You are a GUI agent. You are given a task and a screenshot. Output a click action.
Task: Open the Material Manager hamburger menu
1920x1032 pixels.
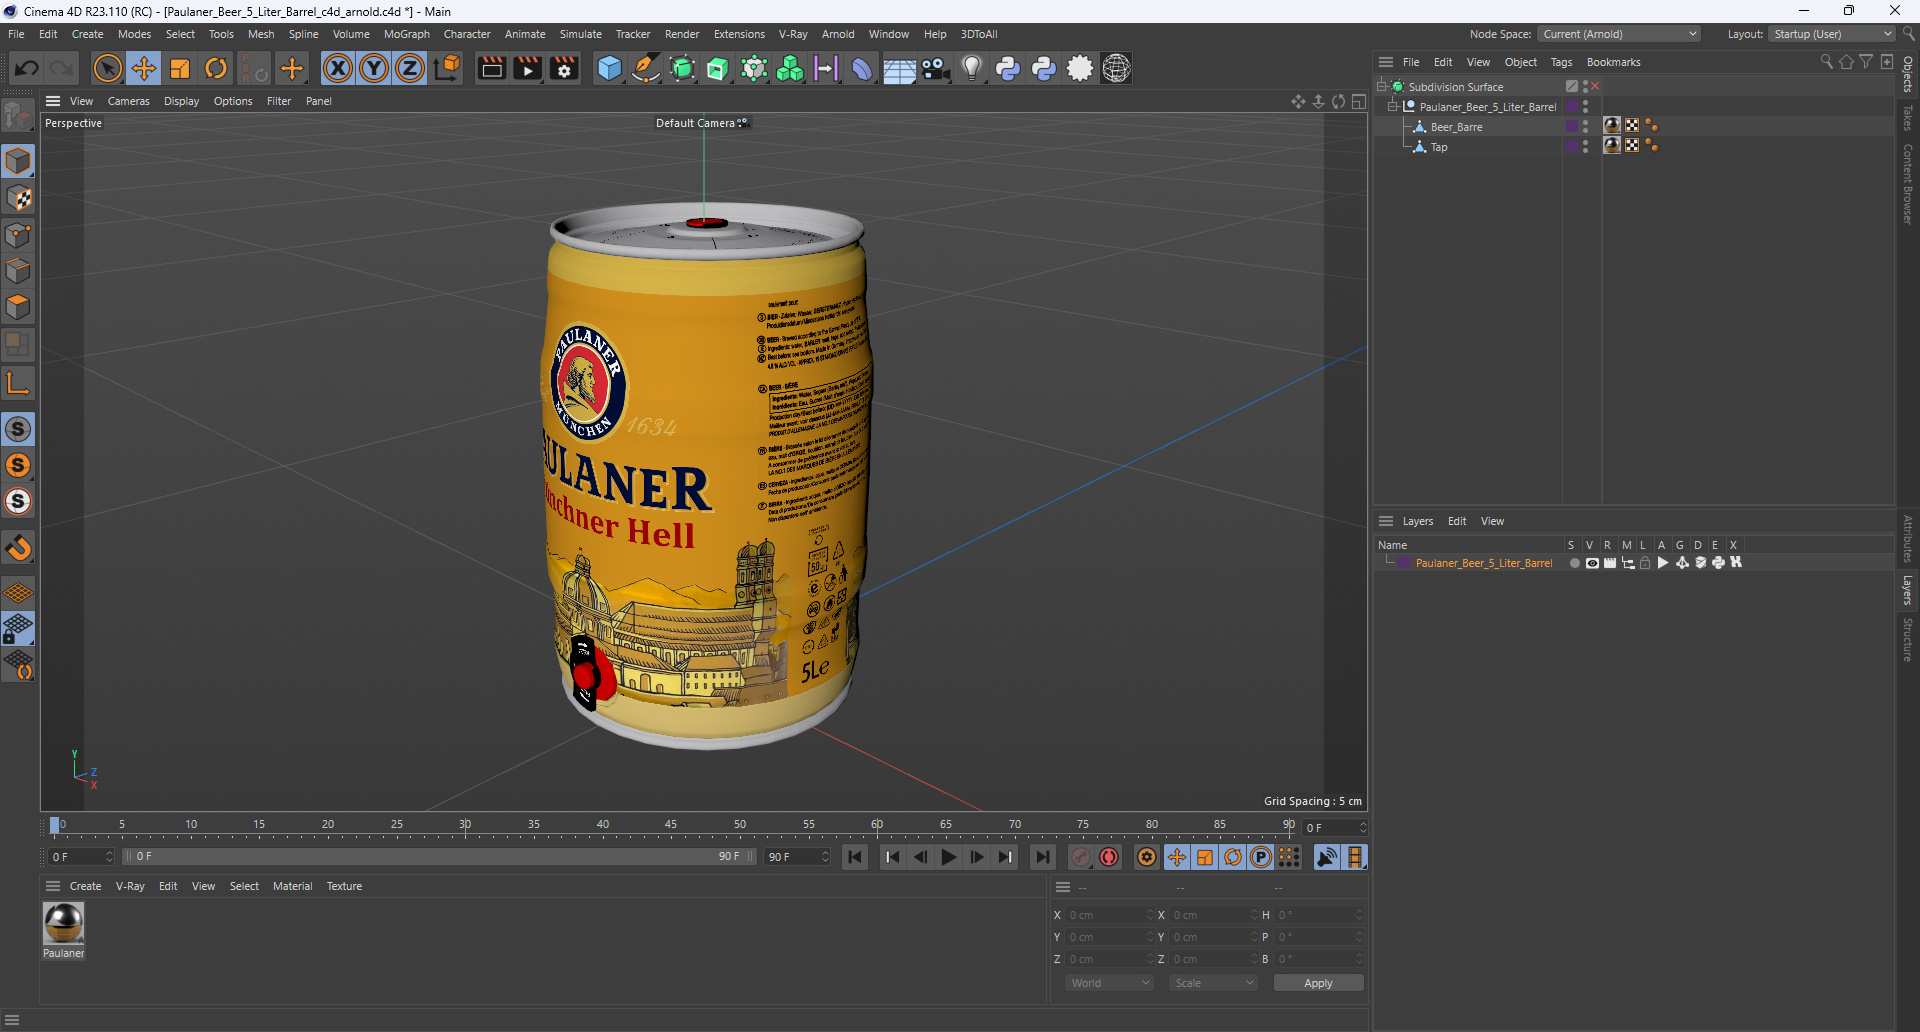53,886
